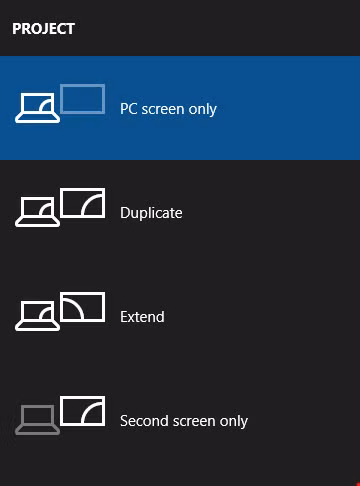Select the PC screen only text label
This screenshot has width=360, height=486.
pos(168,109)
